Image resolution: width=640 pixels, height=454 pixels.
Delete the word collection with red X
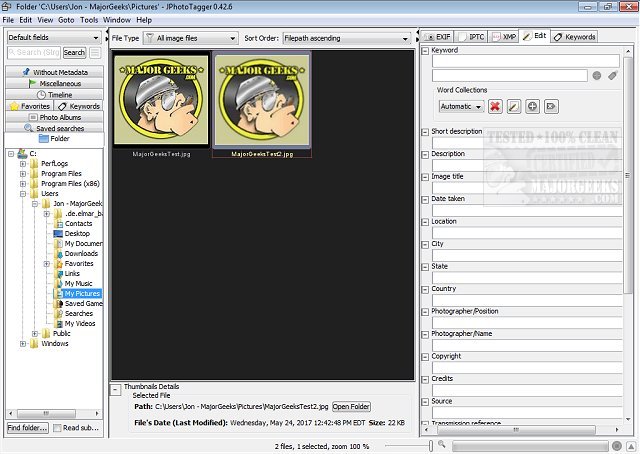495,106
